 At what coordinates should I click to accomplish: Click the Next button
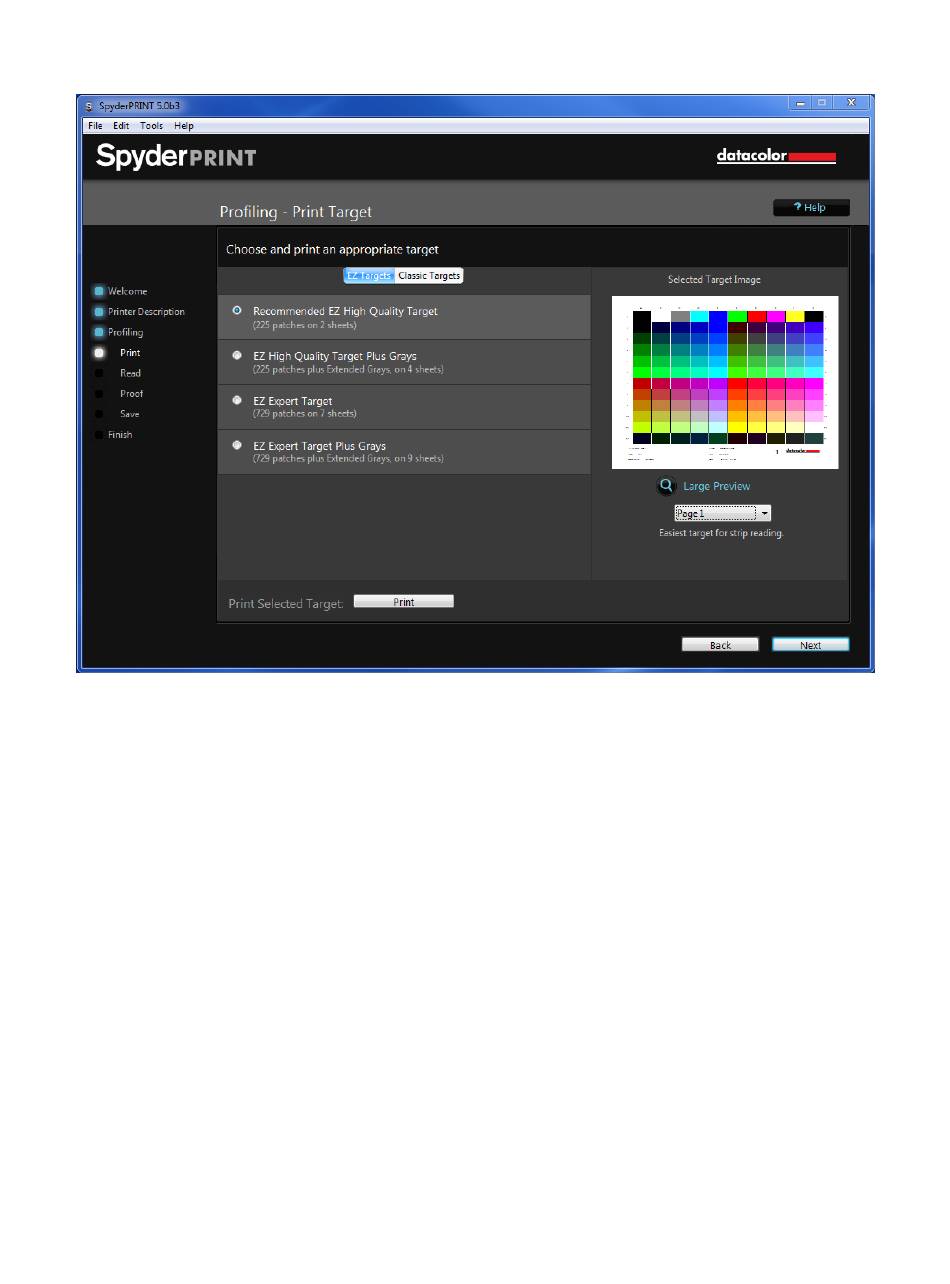pos(810,645)
